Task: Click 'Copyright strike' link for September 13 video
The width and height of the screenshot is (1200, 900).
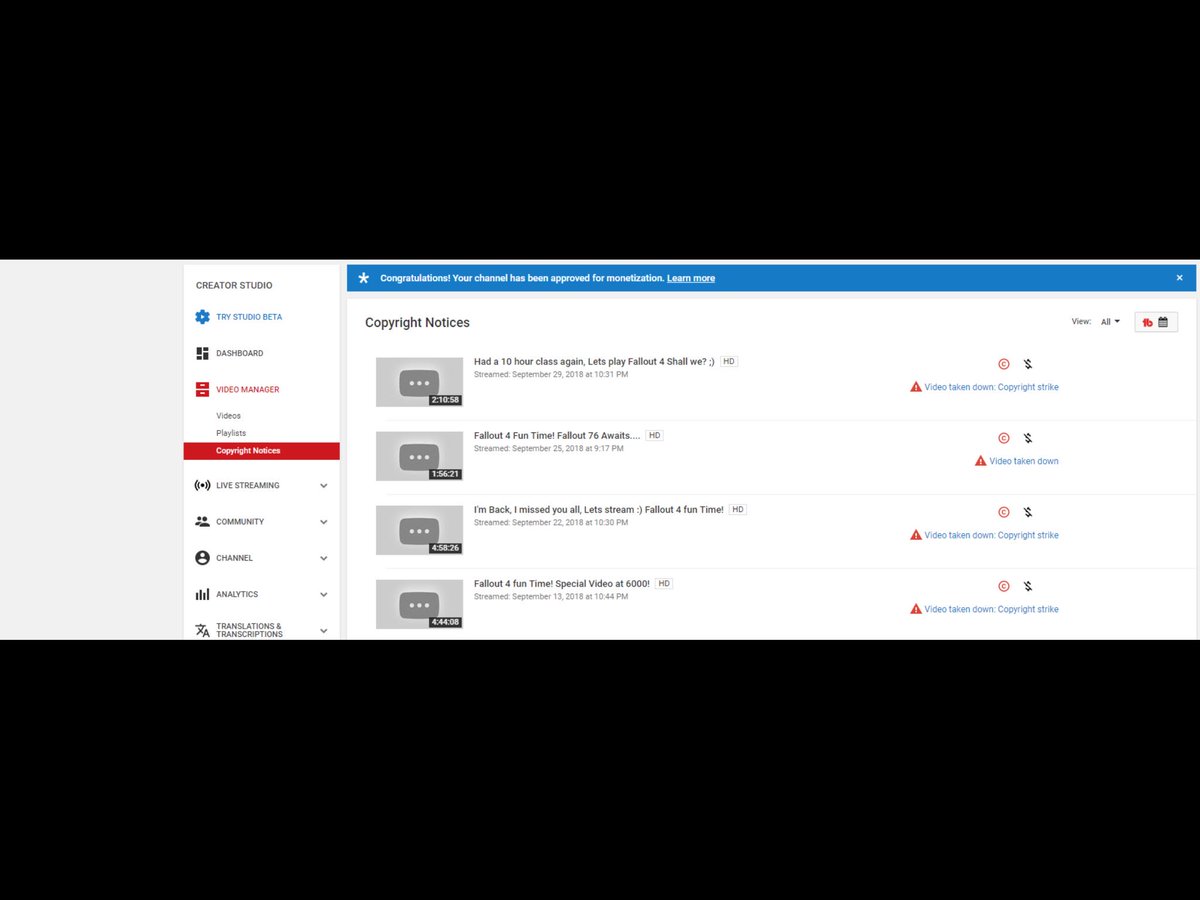Action: (1028, 609)
